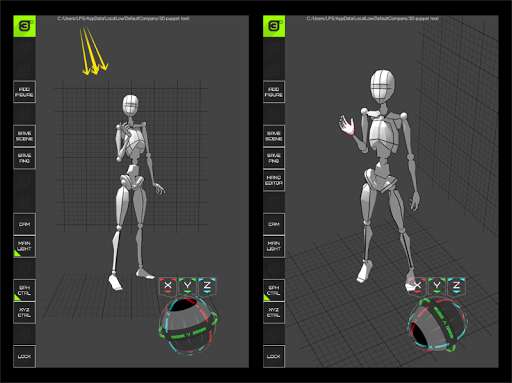Select Y axis button in left window
The height and width of the screenshot is (383, 512).
click(x=187, y=285)
